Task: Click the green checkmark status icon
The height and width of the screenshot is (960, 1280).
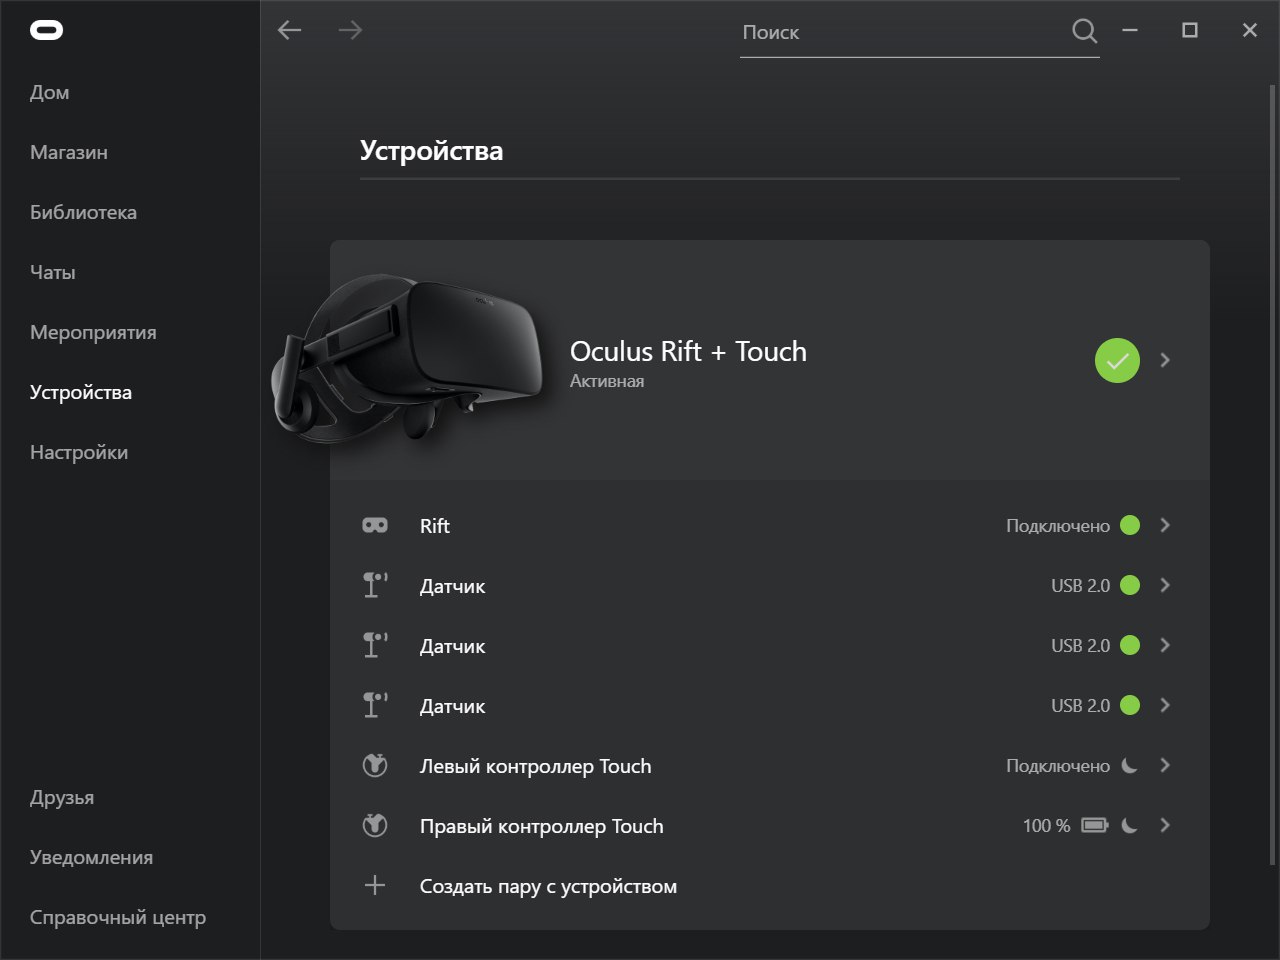Action: click(1117, 360)
